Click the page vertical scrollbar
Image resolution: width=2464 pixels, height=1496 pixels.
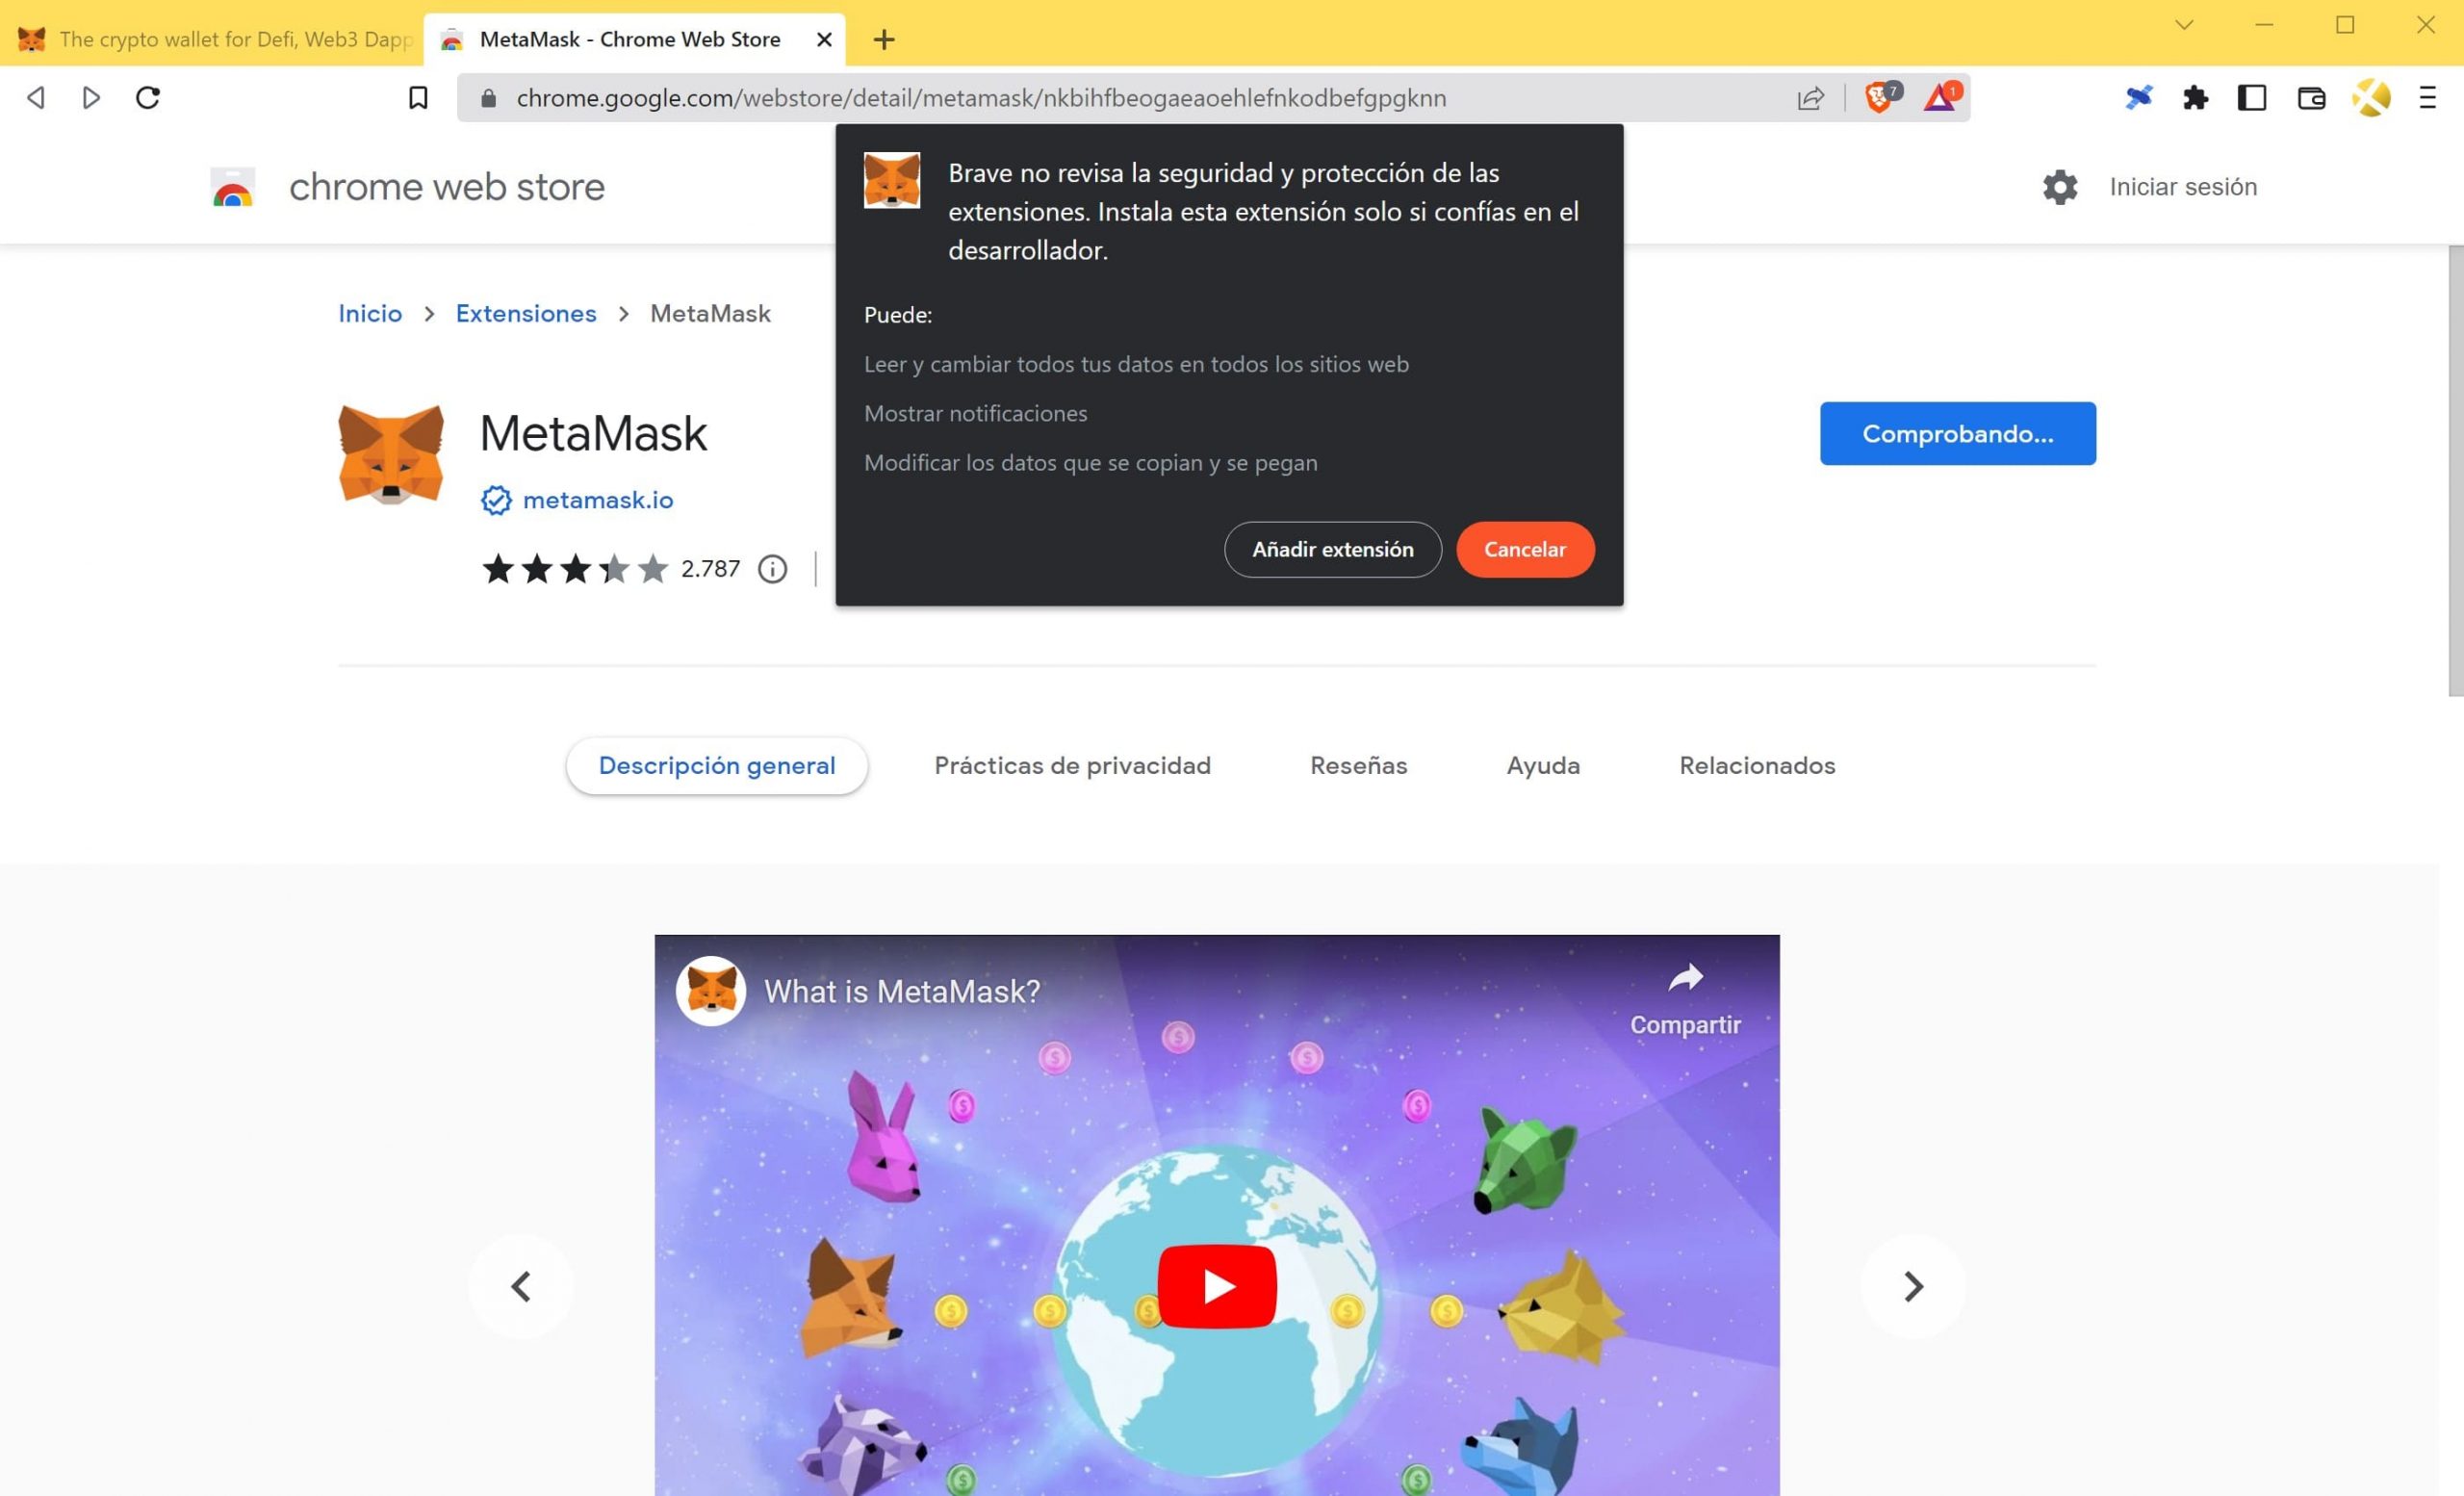[2455, 470]
